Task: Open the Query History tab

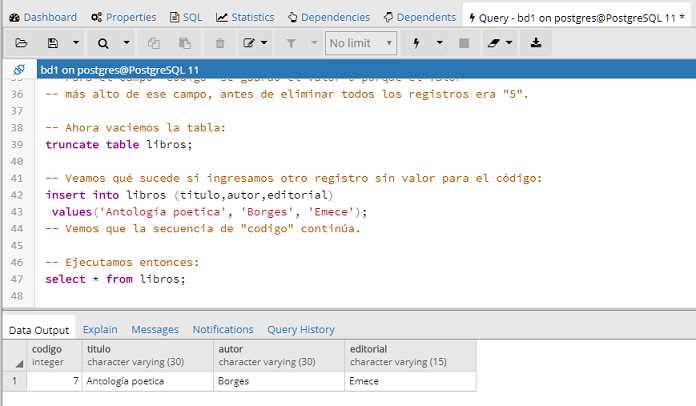Action: [301, 330]
